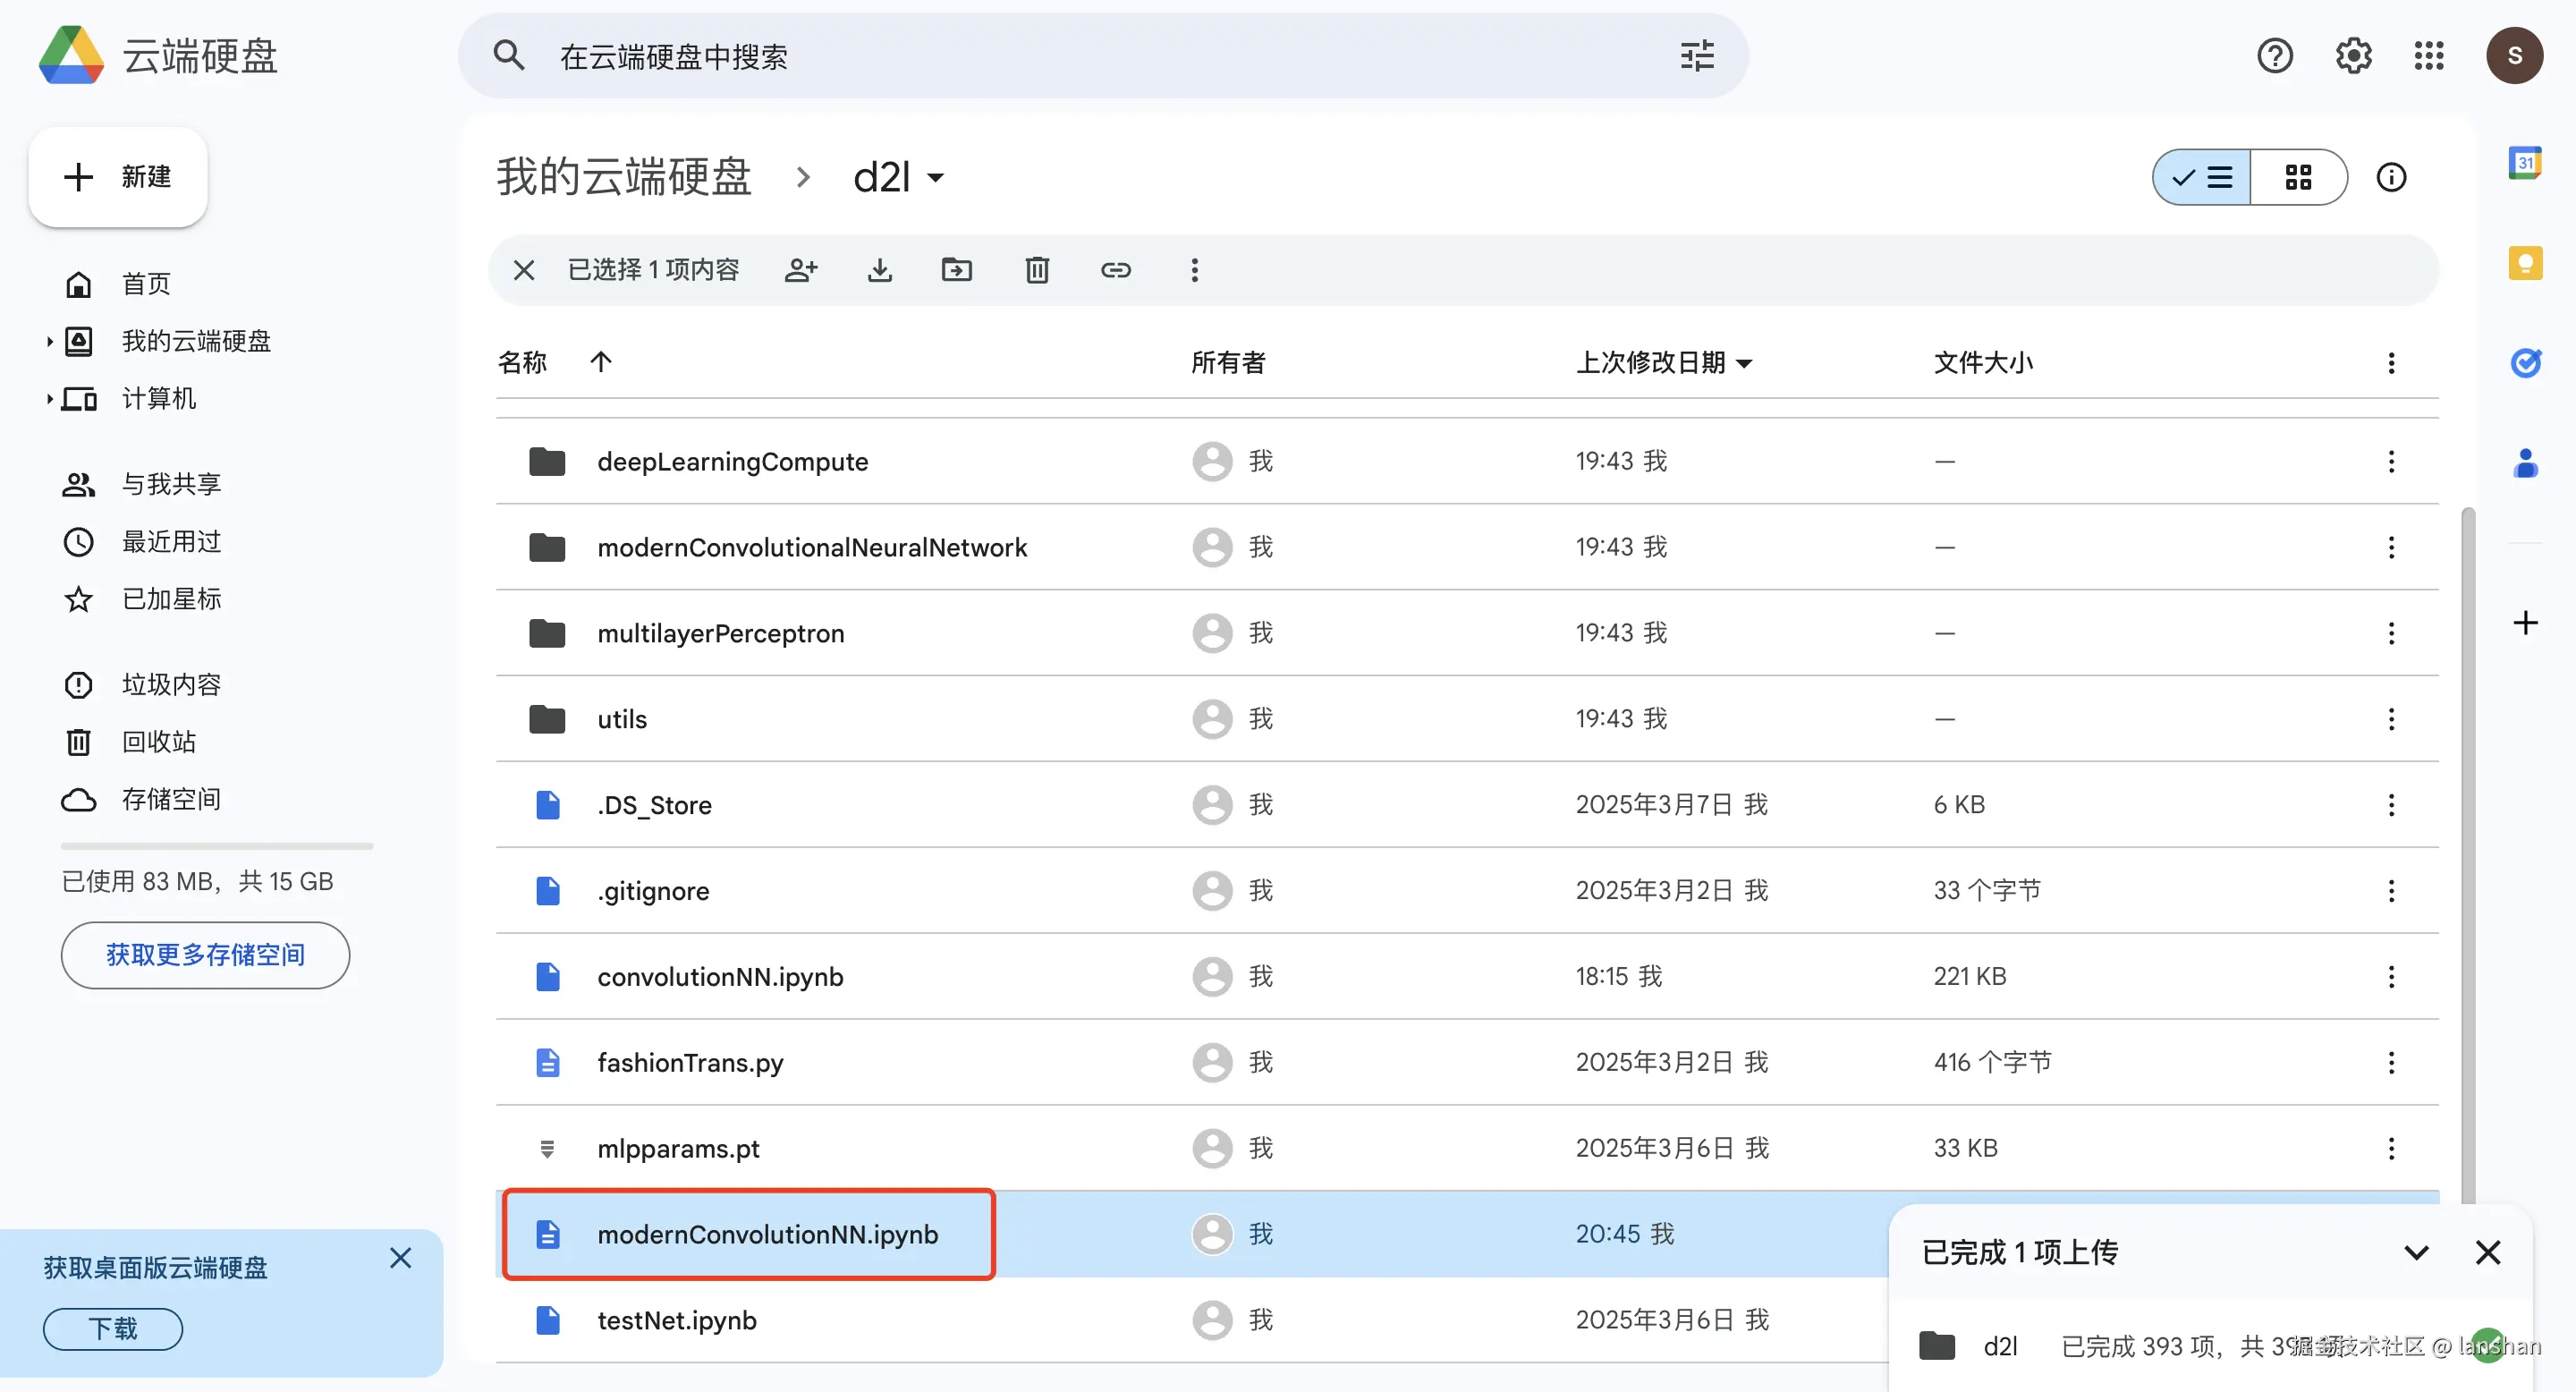Click the 新建 button

pos(118,177)
